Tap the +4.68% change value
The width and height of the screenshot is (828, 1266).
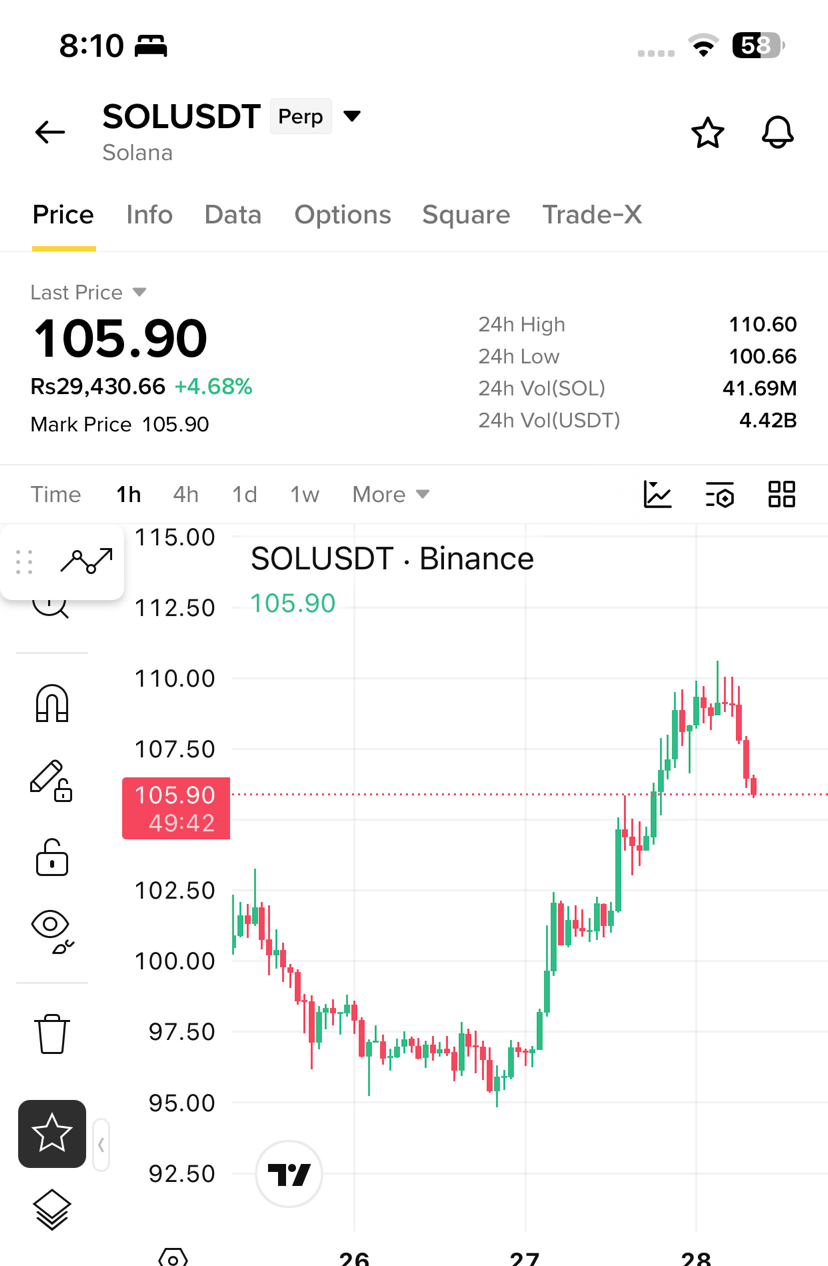point(213,386)
